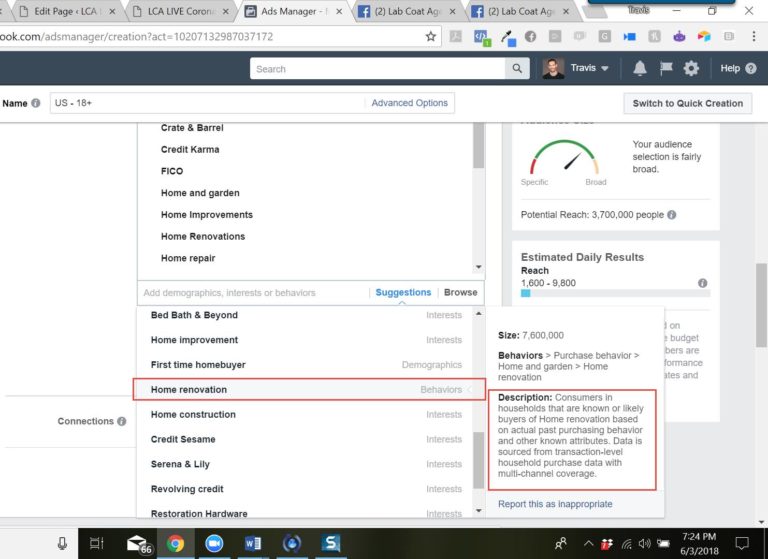This screenshot has width=768, height=559.
Task: Open Chrome three-dot menu
Action: (x=754, y=36)
